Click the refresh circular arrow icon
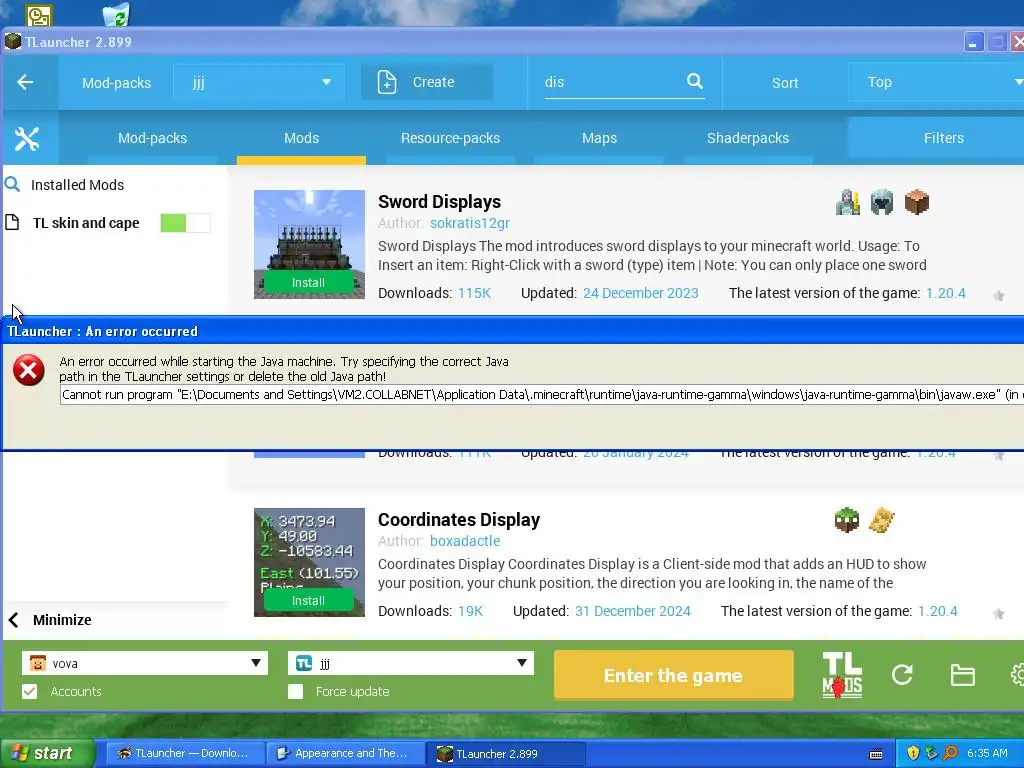 pos(902,675)
